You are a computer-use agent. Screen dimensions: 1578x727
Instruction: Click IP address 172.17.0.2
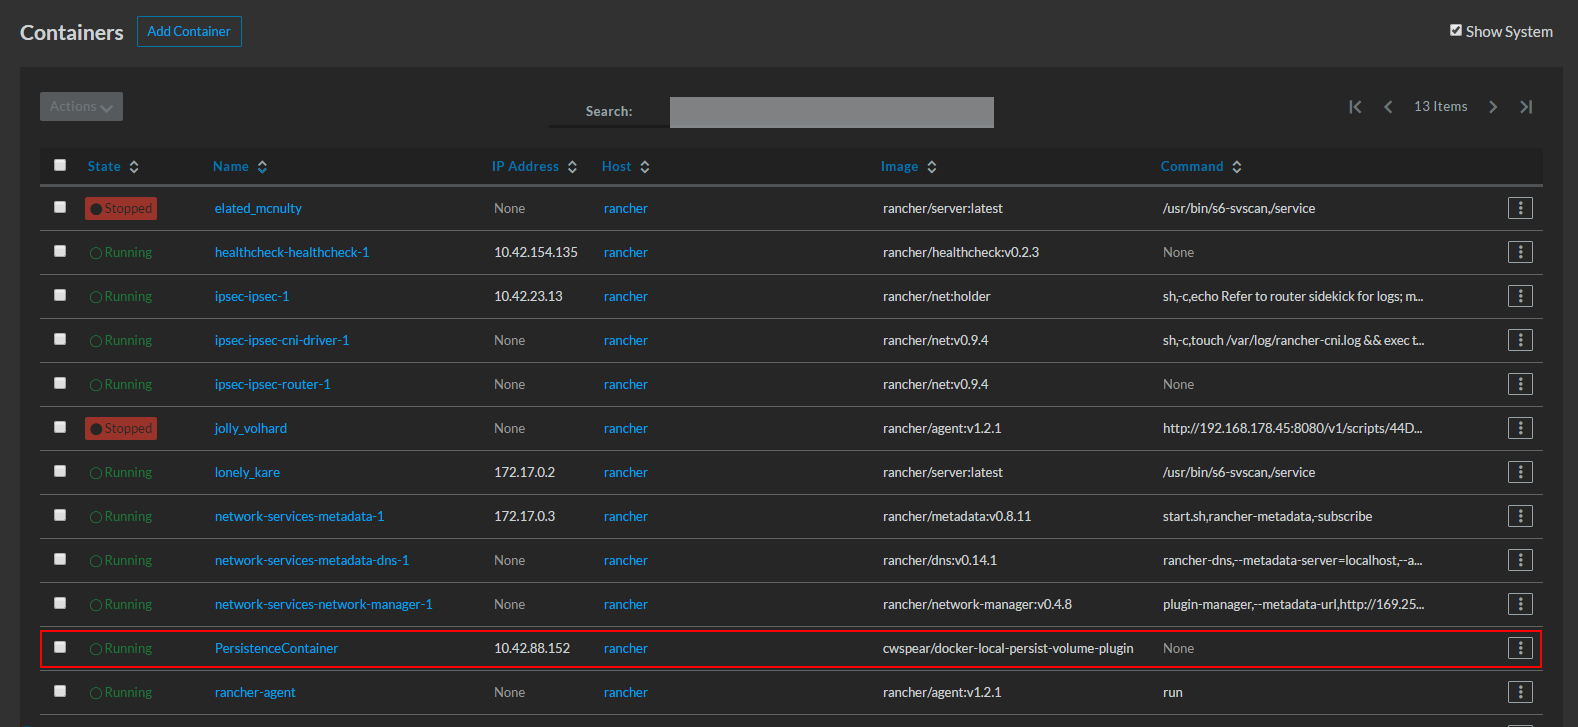[x=524, y=472]
